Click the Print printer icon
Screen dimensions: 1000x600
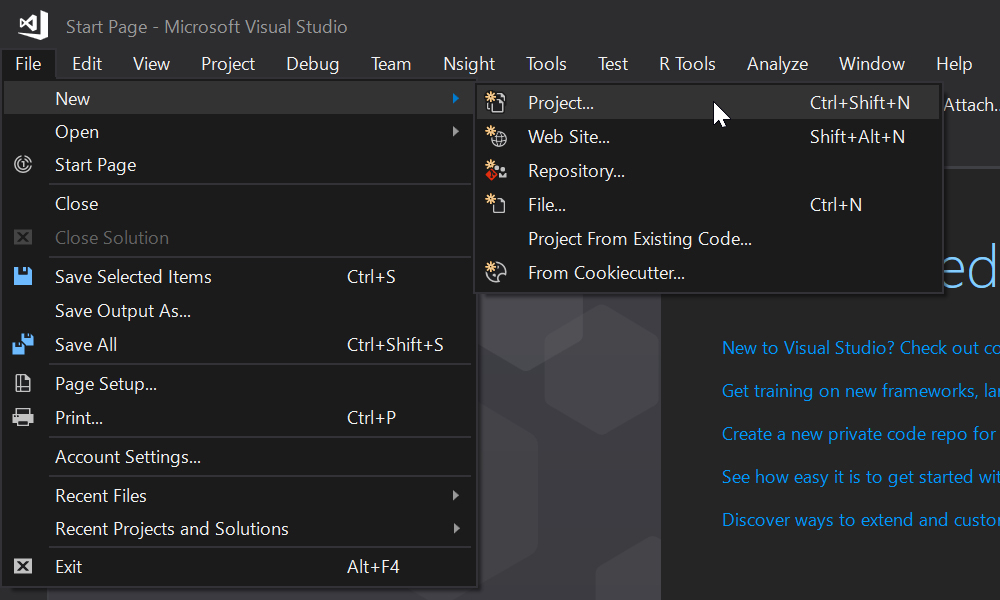23,417
